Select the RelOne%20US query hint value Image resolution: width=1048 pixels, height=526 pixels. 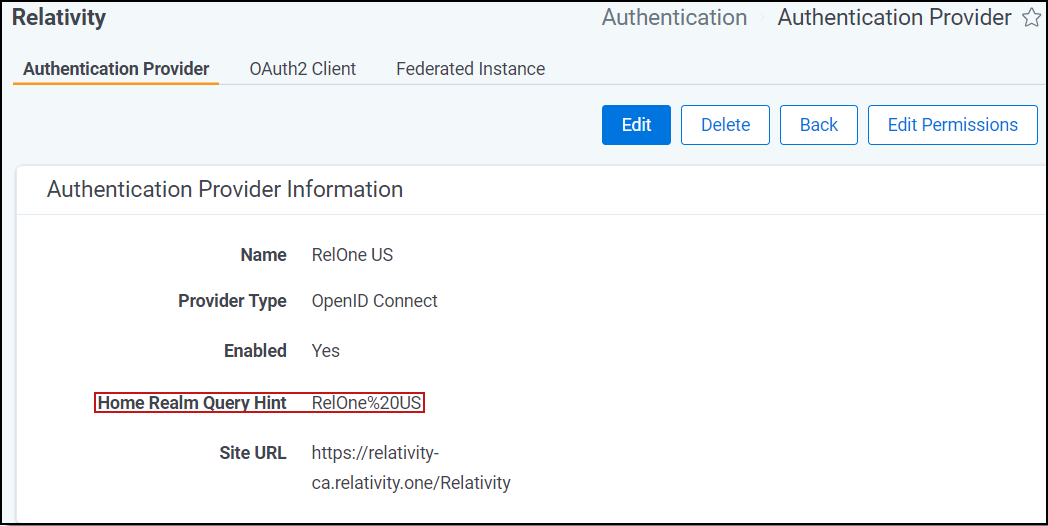click(367, 403)
